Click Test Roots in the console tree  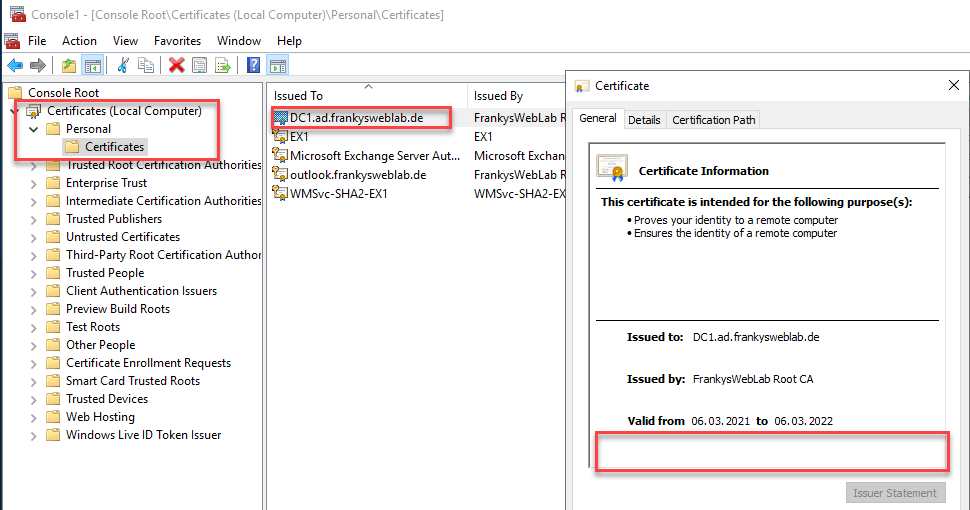pyautogui.click(x=93, y=327)
